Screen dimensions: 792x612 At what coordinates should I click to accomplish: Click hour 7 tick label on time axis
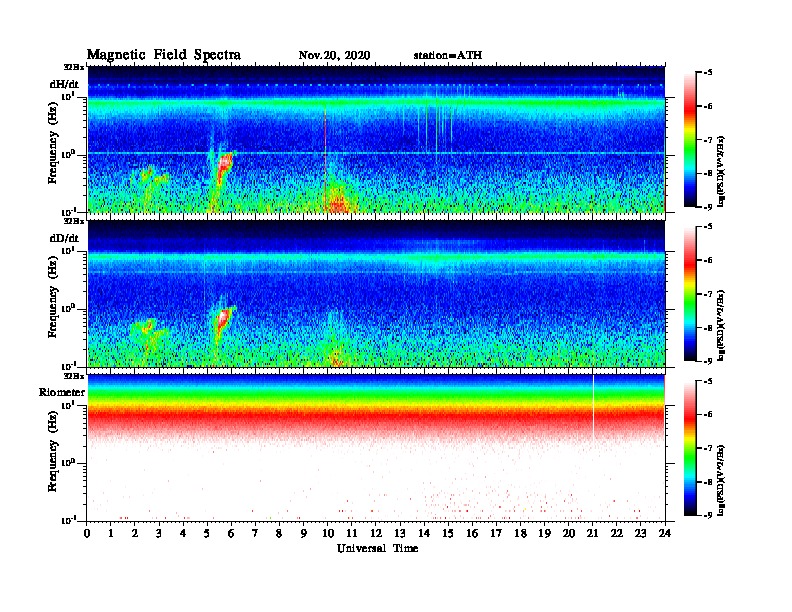click(x=255, y=533)
